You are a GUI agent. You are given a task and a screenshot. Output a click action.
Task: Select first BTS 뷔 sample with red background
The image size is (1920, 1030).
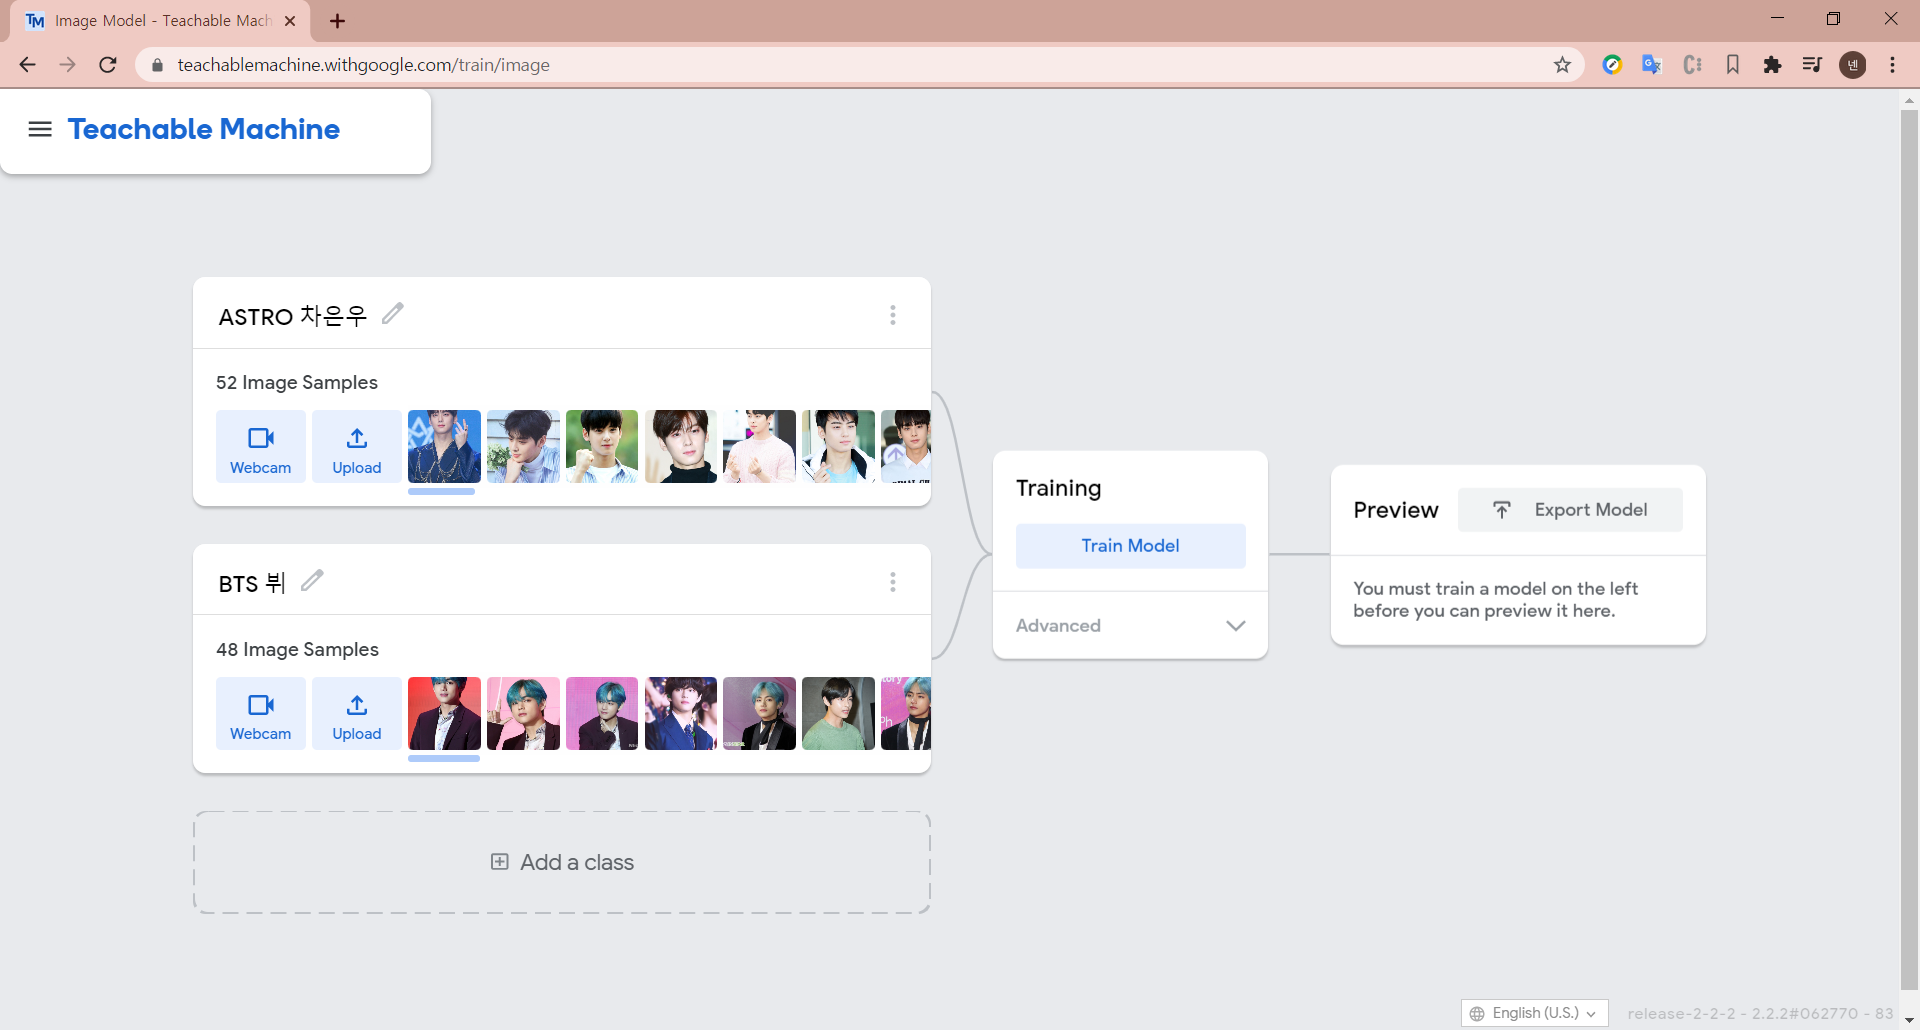(444, 713)
